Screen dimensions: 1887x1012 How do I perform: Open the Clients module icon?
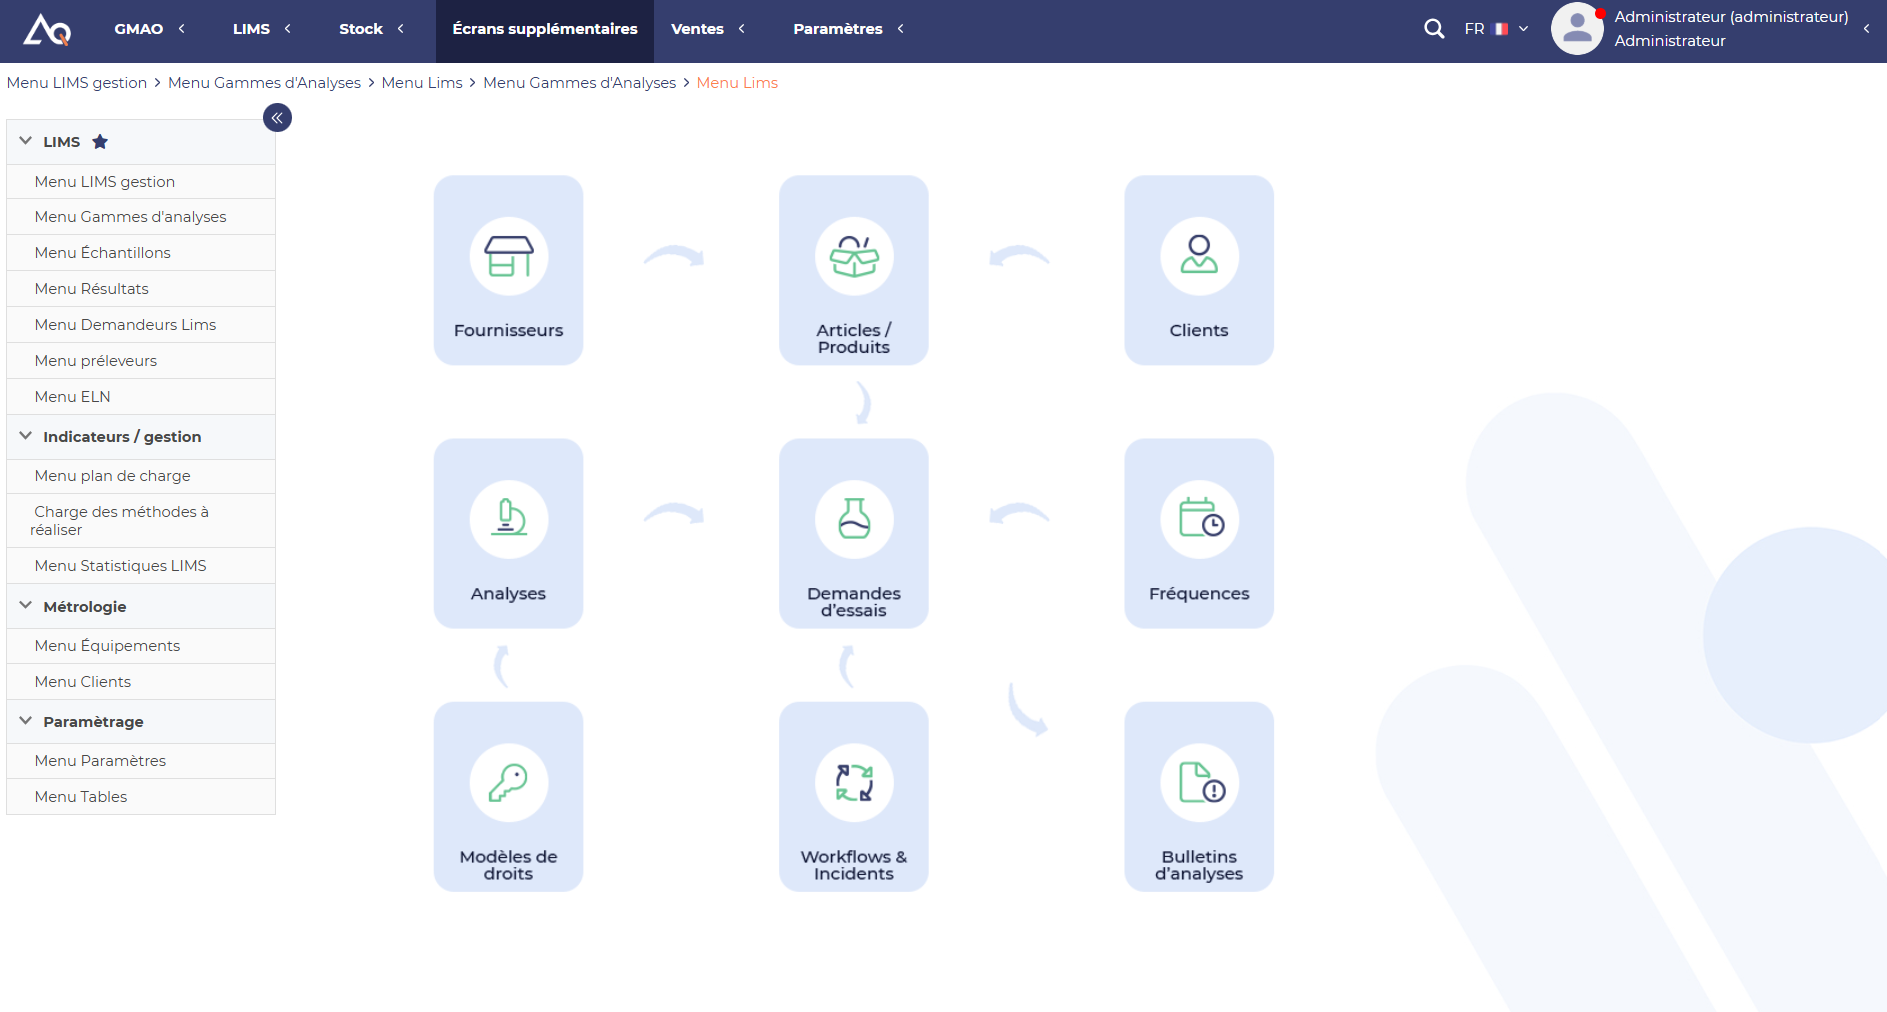click(x=1199, y=256)
